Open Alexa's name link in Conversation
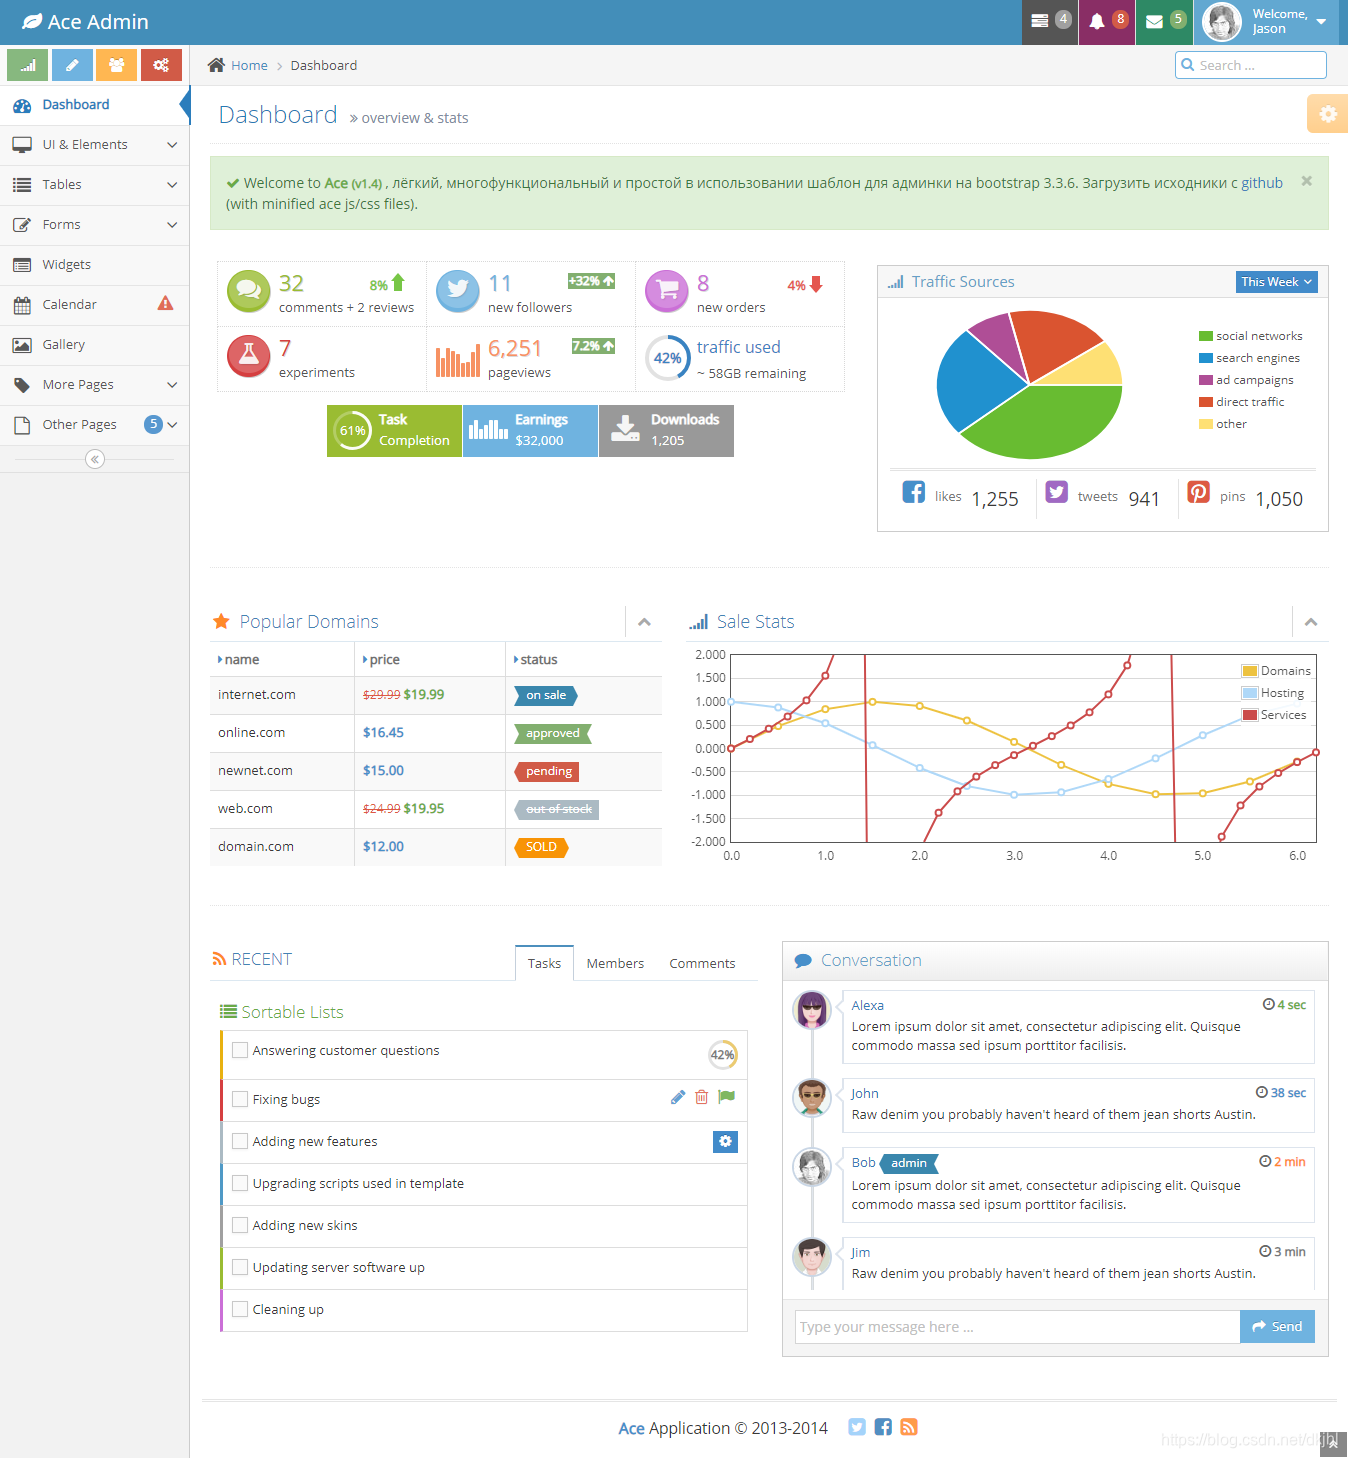 tap(867, 1005)
